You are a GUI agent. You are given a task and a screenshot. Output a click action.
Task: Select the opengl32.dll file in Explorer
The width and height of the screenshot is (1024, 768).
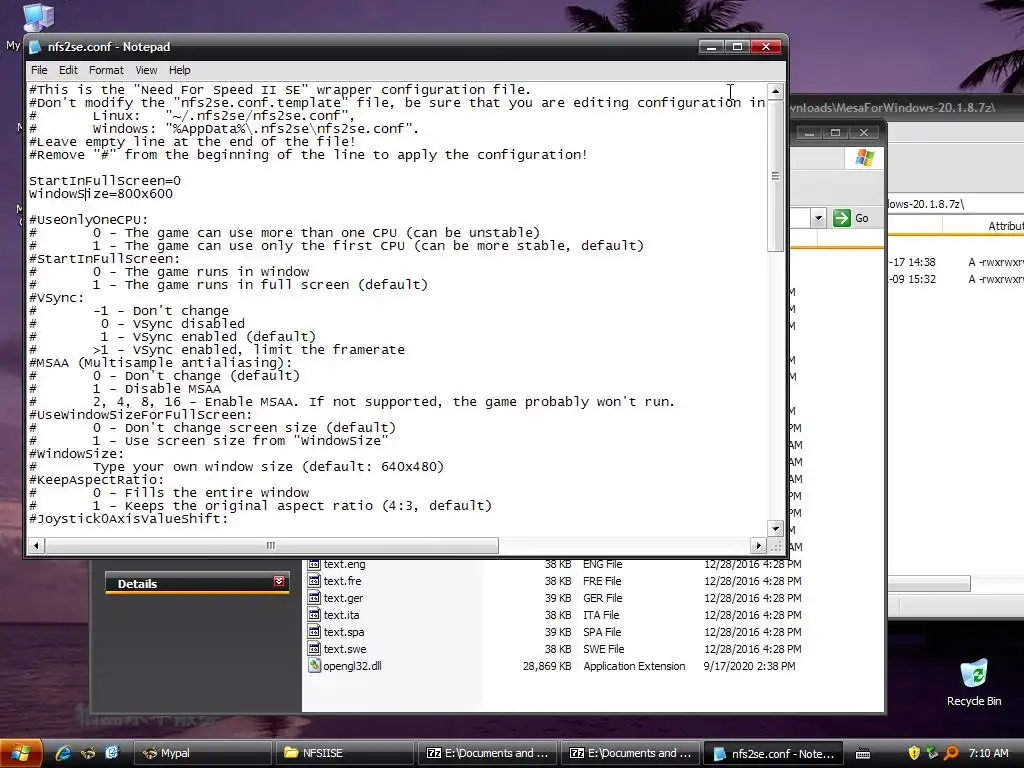pyautogui.click(x=352, y=666)
